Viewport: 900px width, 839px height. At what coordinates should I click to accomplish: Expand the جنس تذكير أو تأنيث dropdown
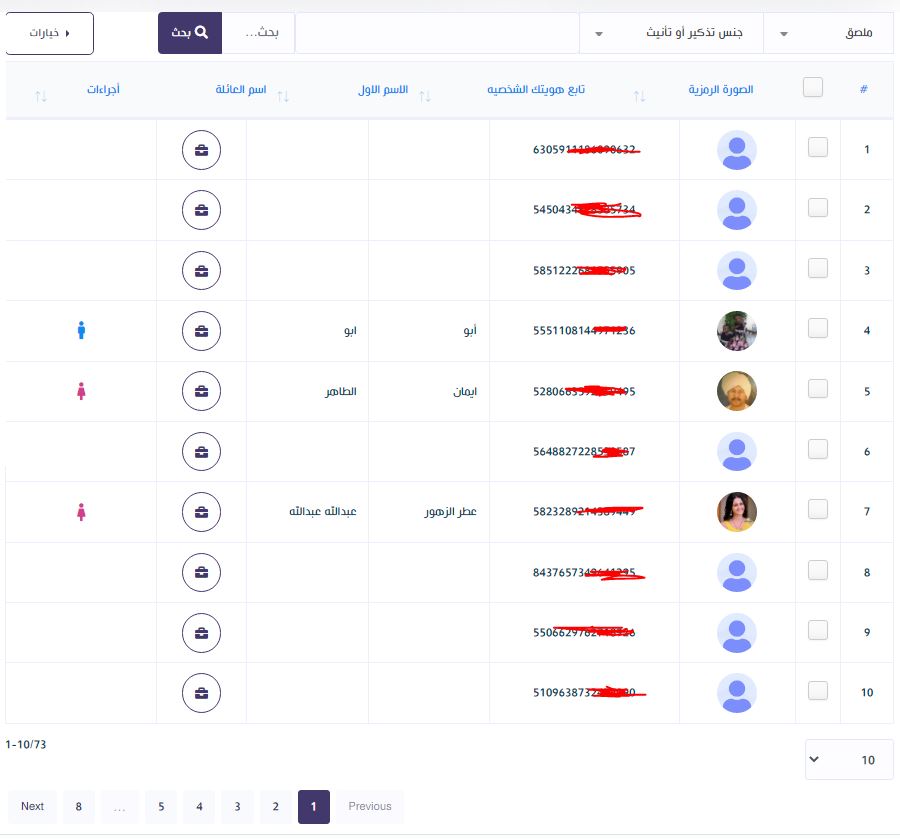[x=671, y=33]
